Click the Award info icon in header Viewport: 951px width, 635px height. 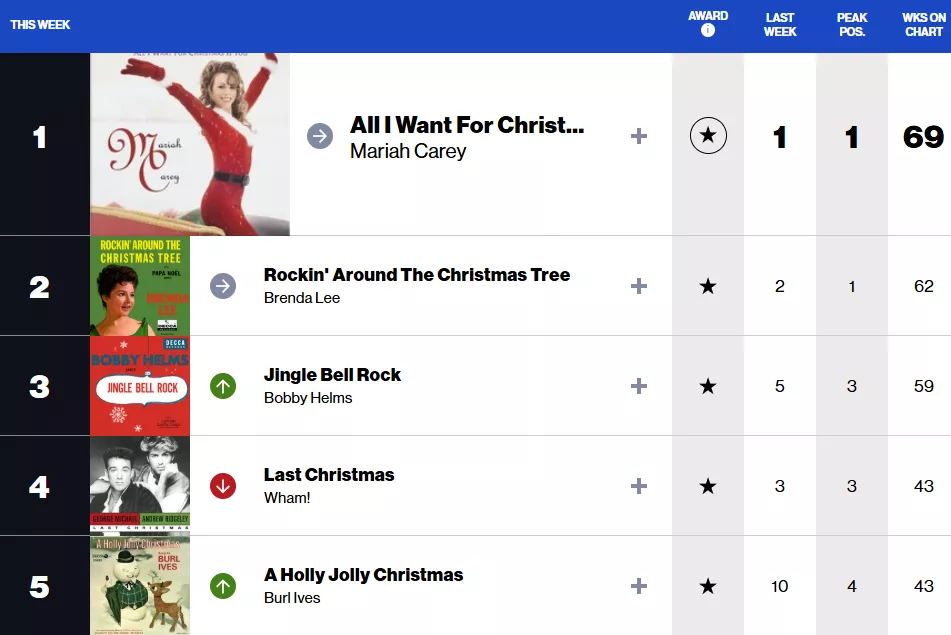pyautogui.click(x=708, y=30)
